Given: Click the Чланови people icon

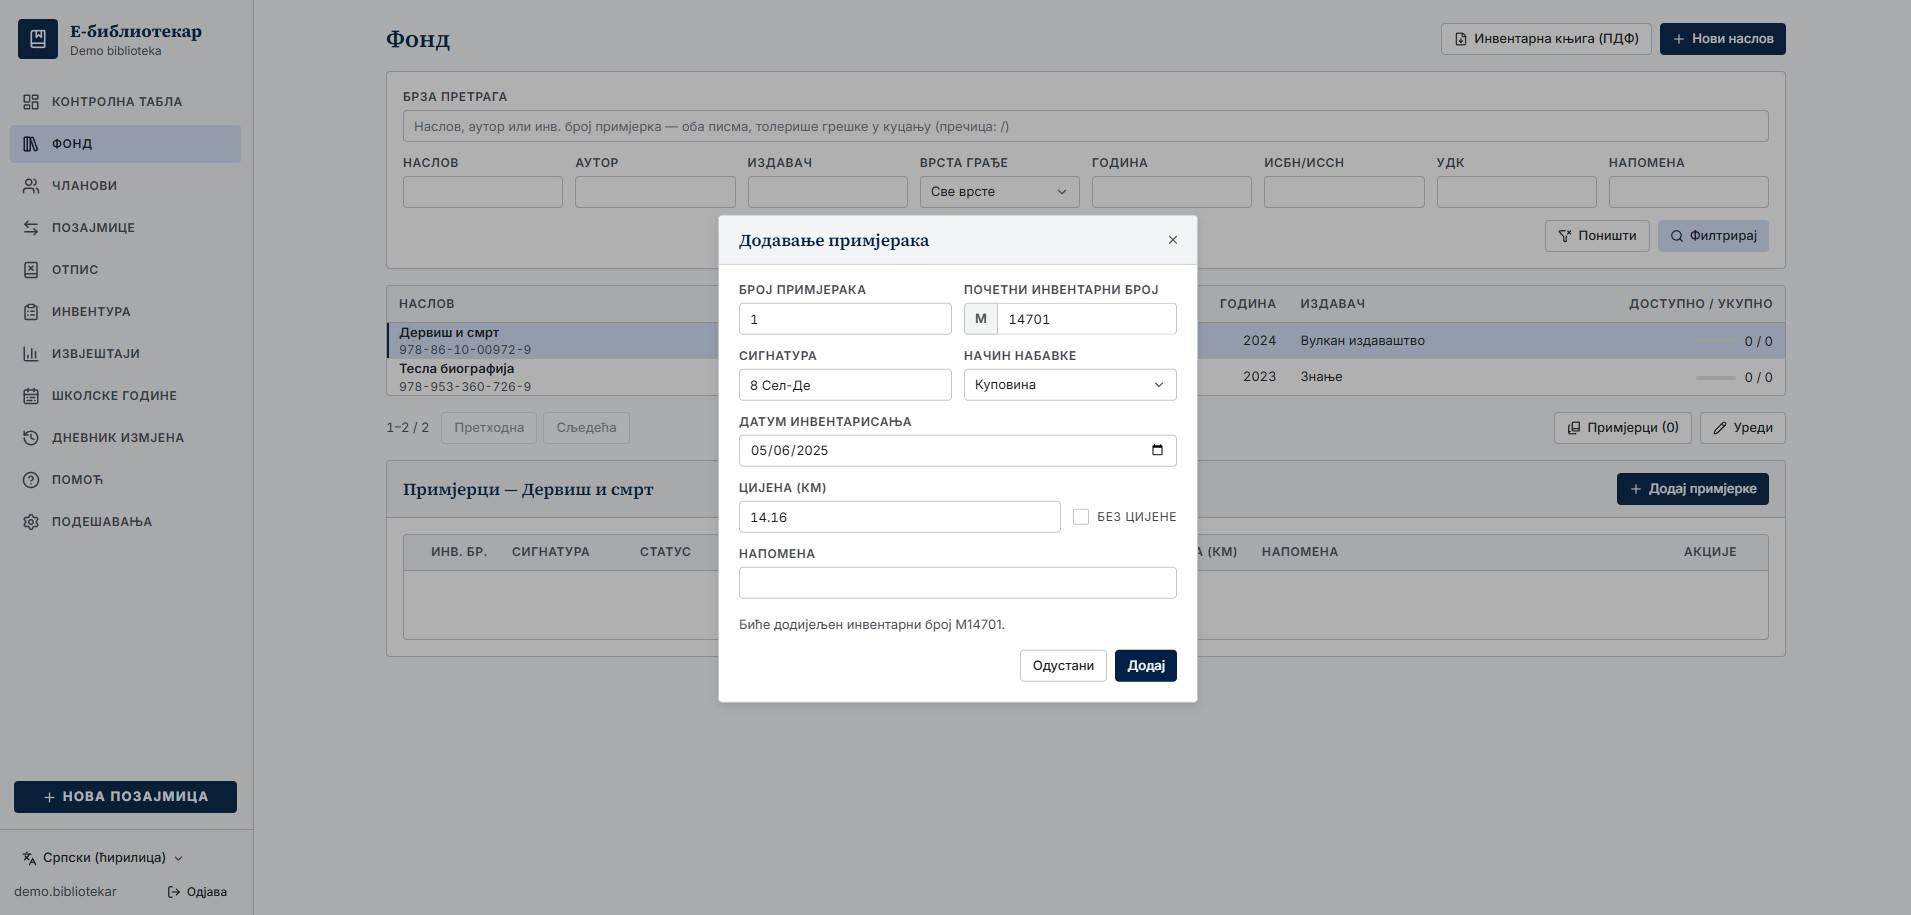Looking at the screenshot, I should tap(31, 186).
